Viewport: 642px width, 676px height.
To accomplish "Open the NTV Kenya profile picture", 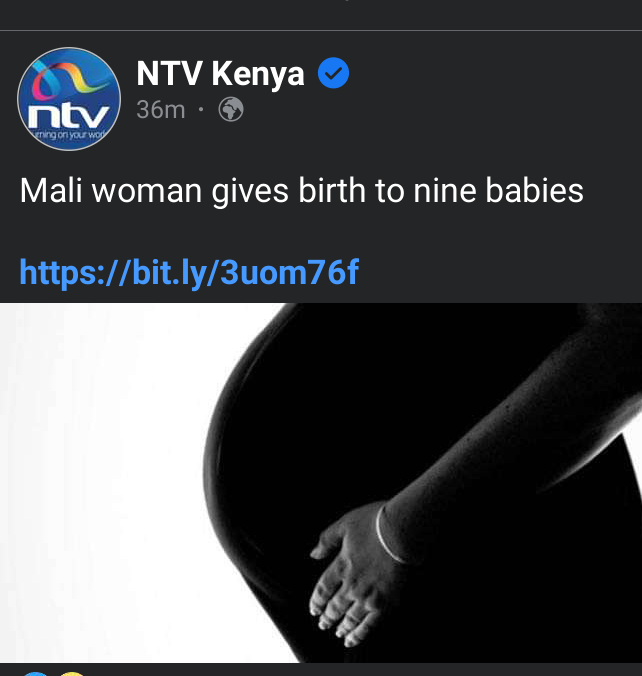I will [x=69, y=99].
